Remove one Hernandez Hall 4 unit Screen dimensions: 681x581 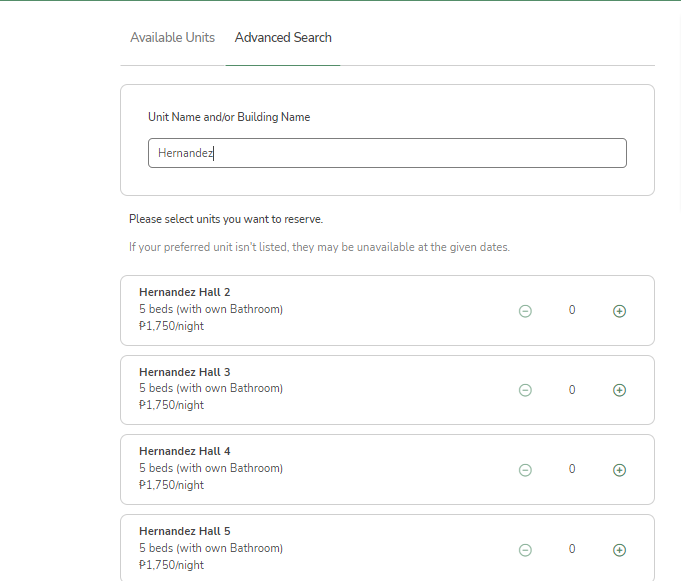click(525, 470)
